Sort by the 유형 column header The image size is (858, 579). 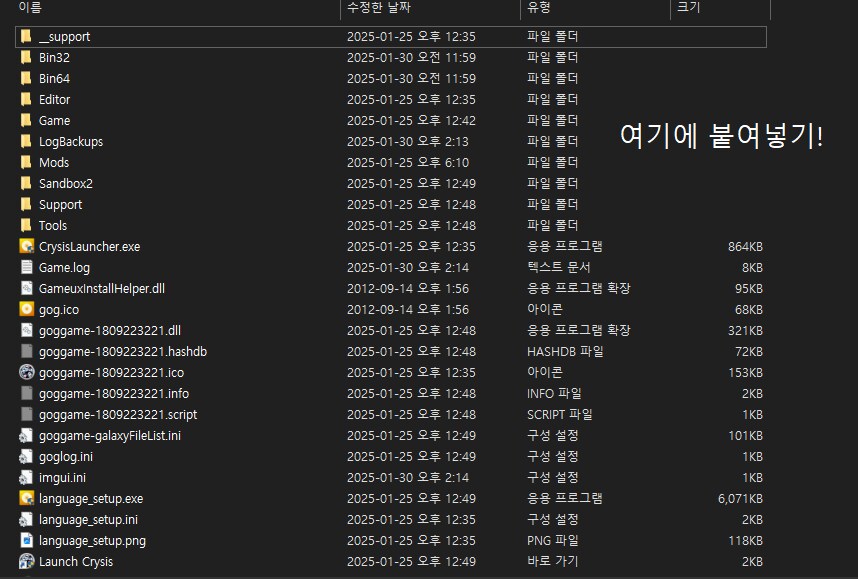click(538, 7)
